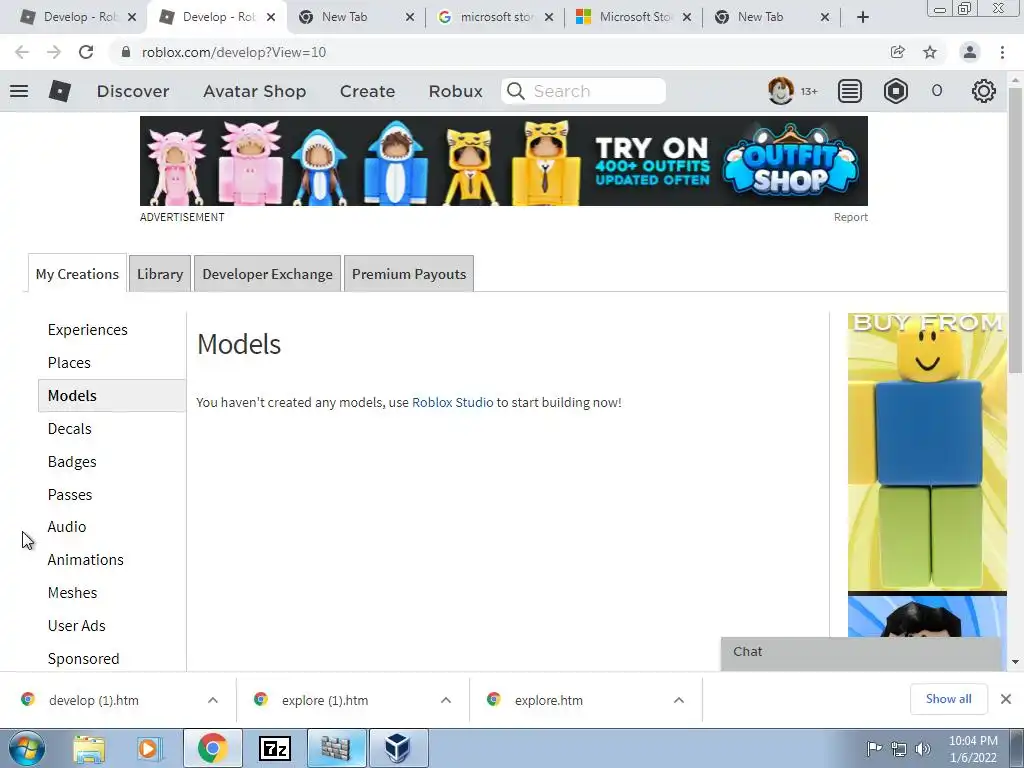This screenshot has height=768, width=1024.
Task: Bookmark this page with the star icon
Action: (x=930, y=52)
